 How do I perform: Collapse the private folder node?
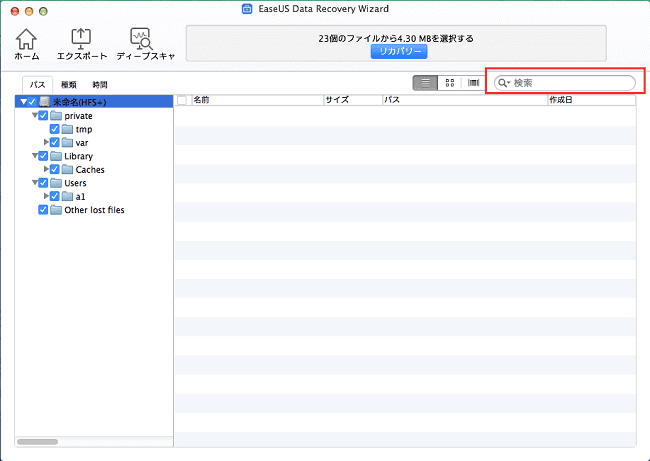35,115
